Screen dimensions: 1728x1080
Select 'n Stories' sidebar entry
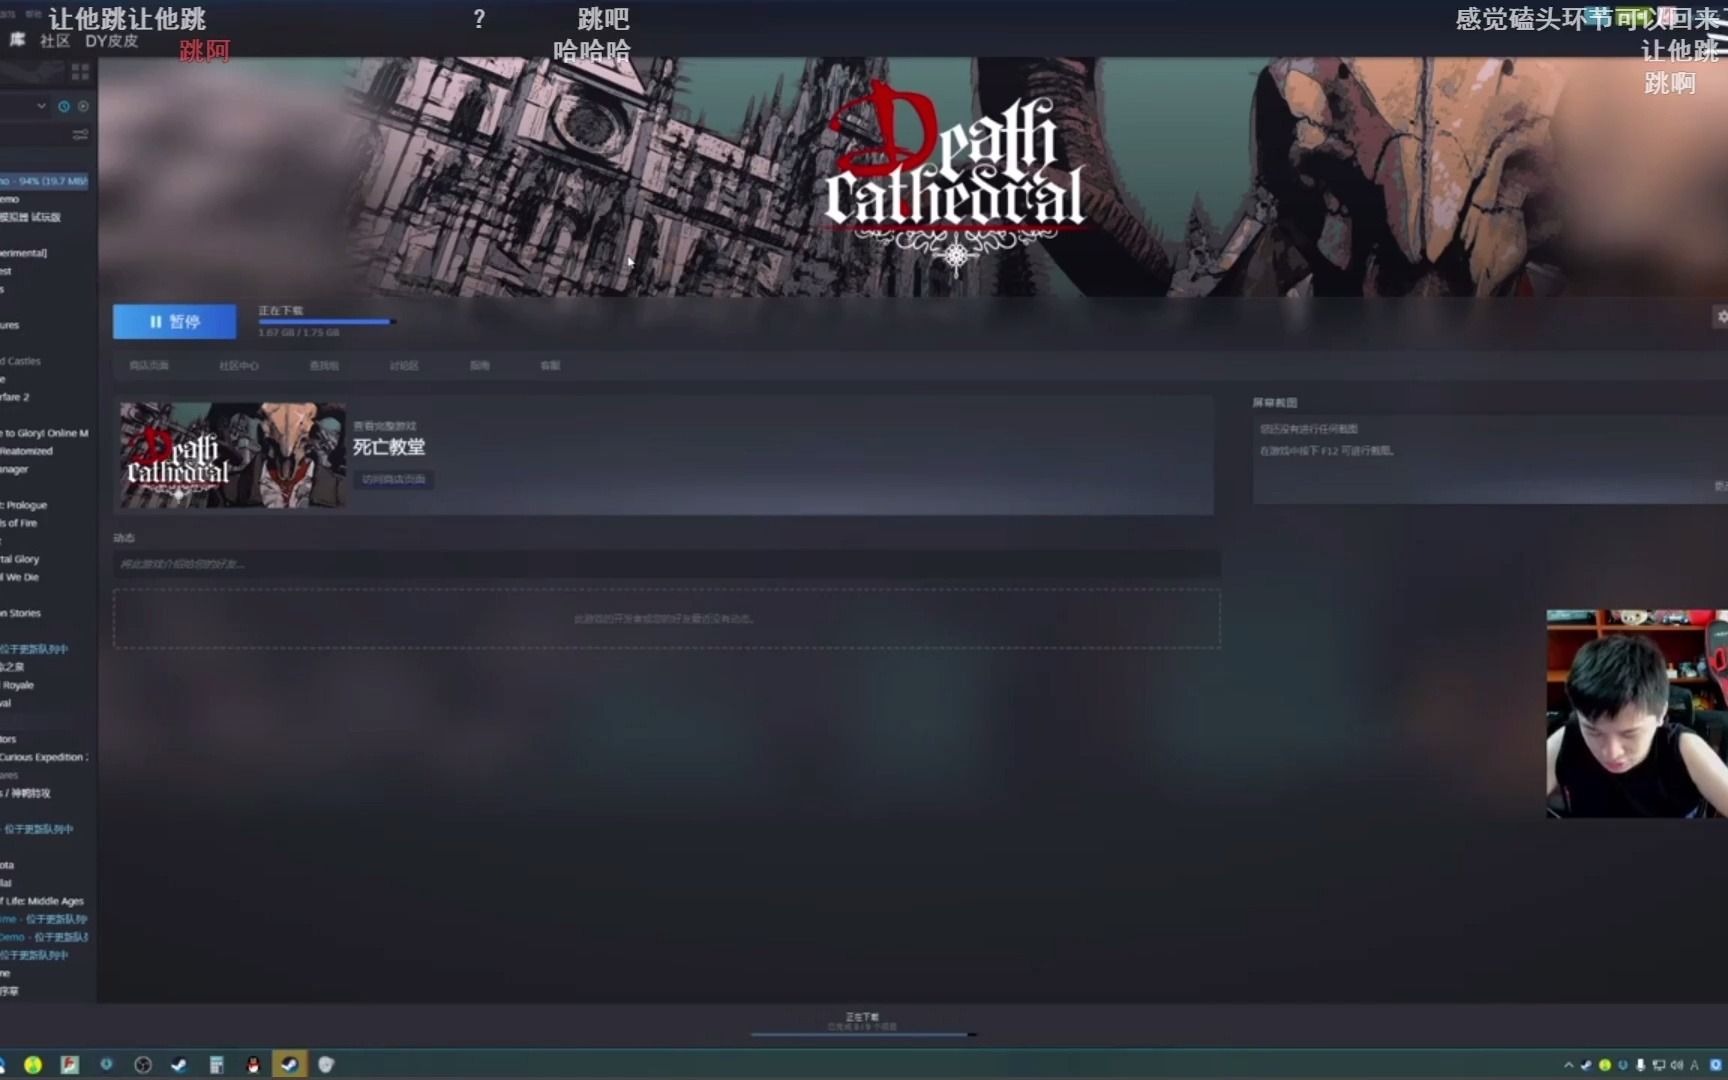tap(21, 613)
